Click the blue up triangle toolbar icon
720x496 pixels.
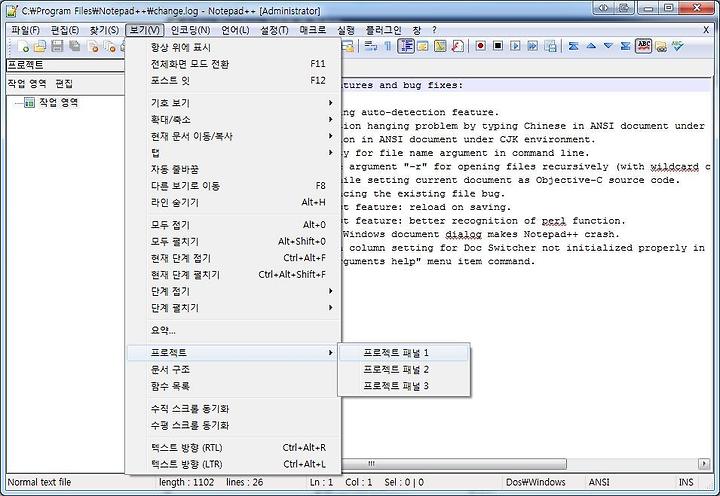click(591, 46)
